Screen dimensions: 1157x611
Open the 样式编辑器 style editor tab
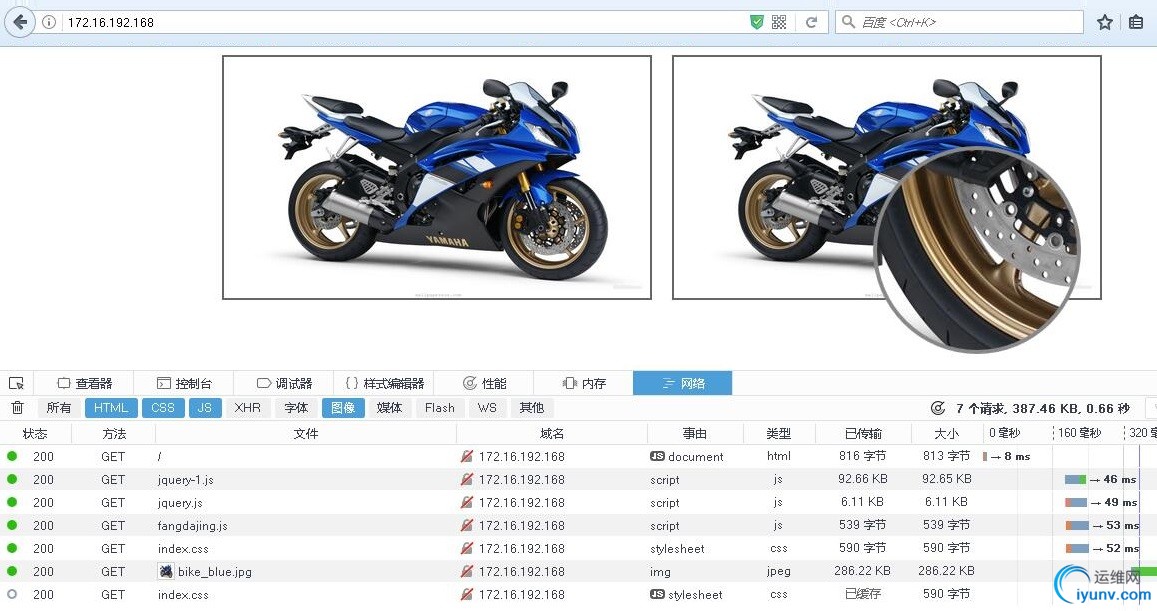[x=384, y=383]
